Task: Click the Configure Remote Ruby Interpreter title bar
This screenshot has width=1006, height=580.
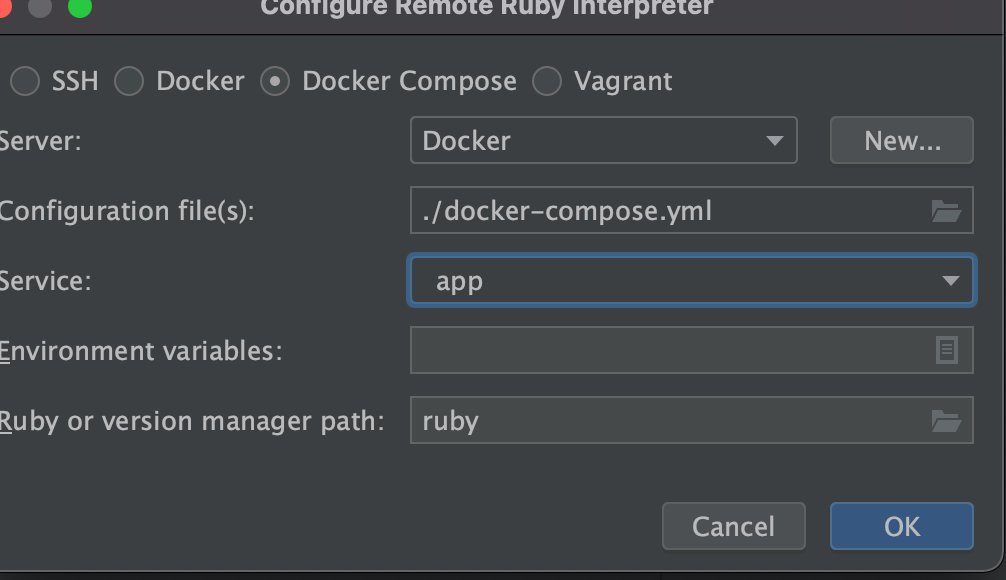Action: coord(487,8)
